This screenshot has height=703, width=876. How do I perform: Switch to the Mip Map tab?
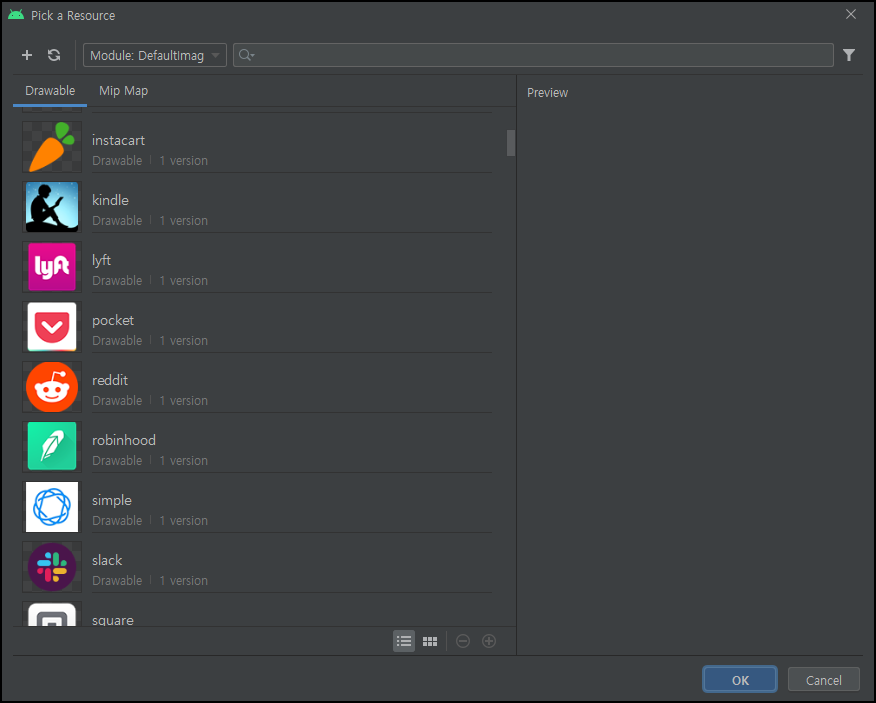point(123,91)
